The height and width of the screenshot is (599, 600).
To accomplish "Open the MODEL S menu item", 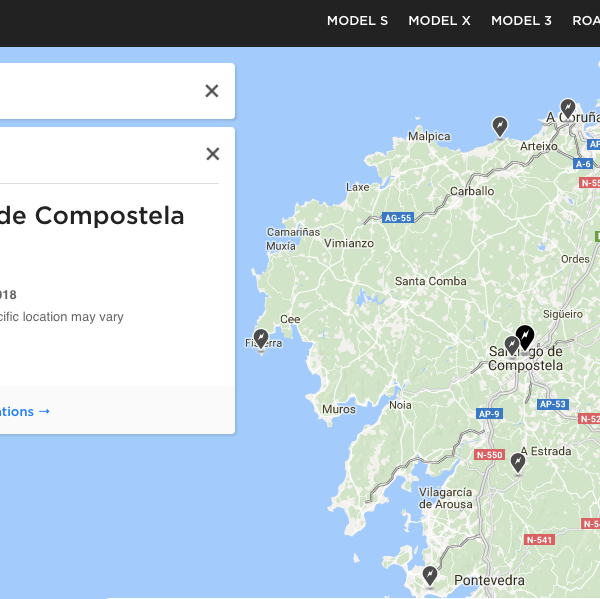I will 357,21.
